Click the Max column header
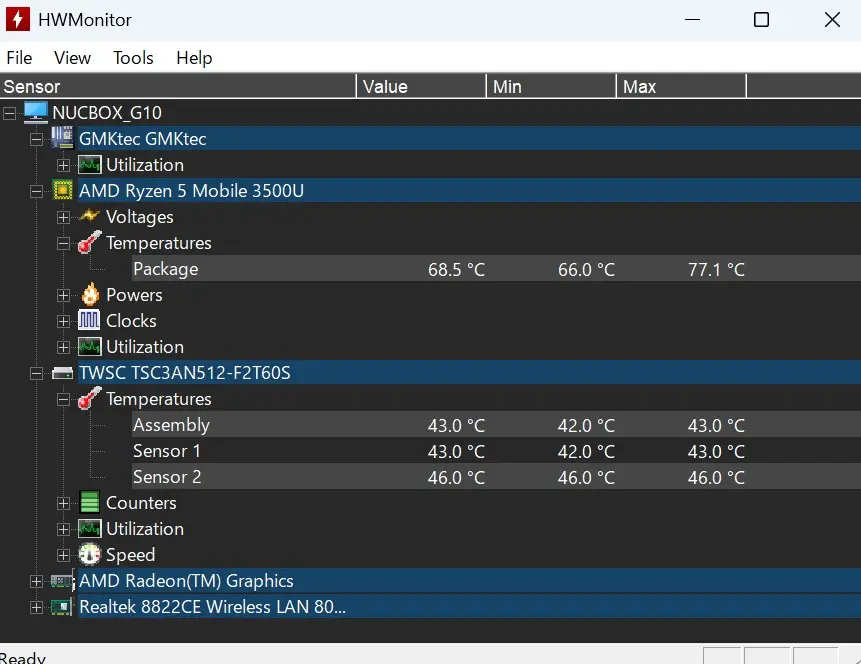 (680, 87)
